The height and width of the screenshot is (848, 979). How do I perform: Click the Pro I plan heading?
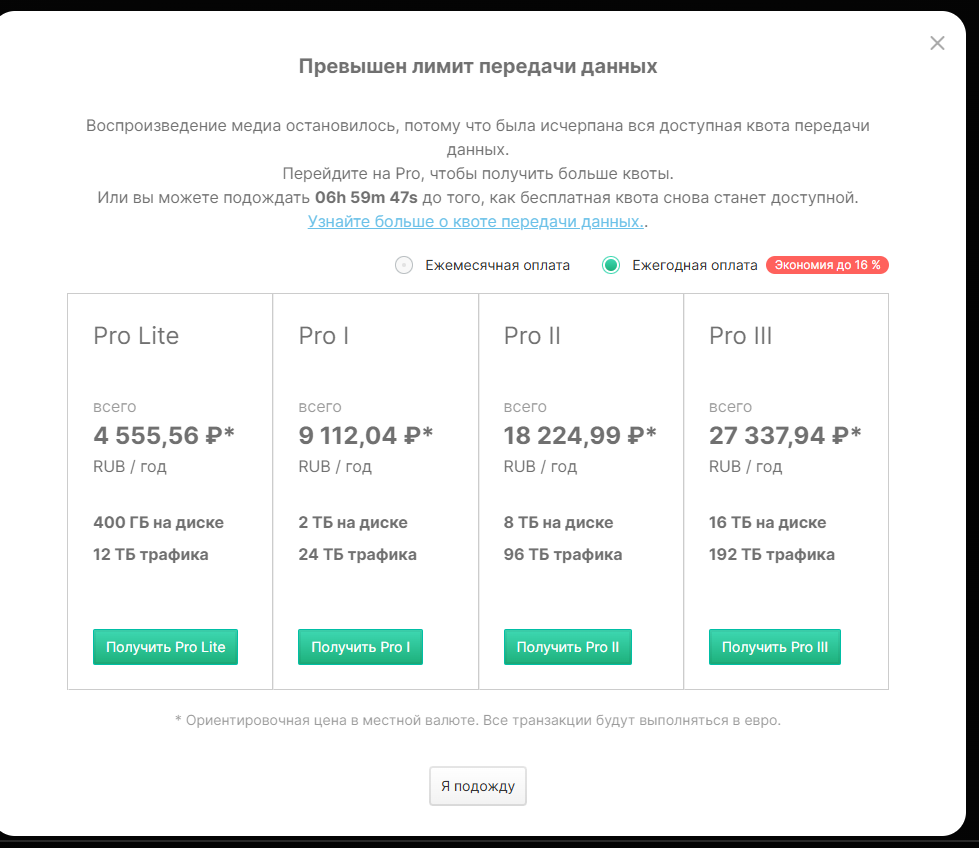point(324,336)
